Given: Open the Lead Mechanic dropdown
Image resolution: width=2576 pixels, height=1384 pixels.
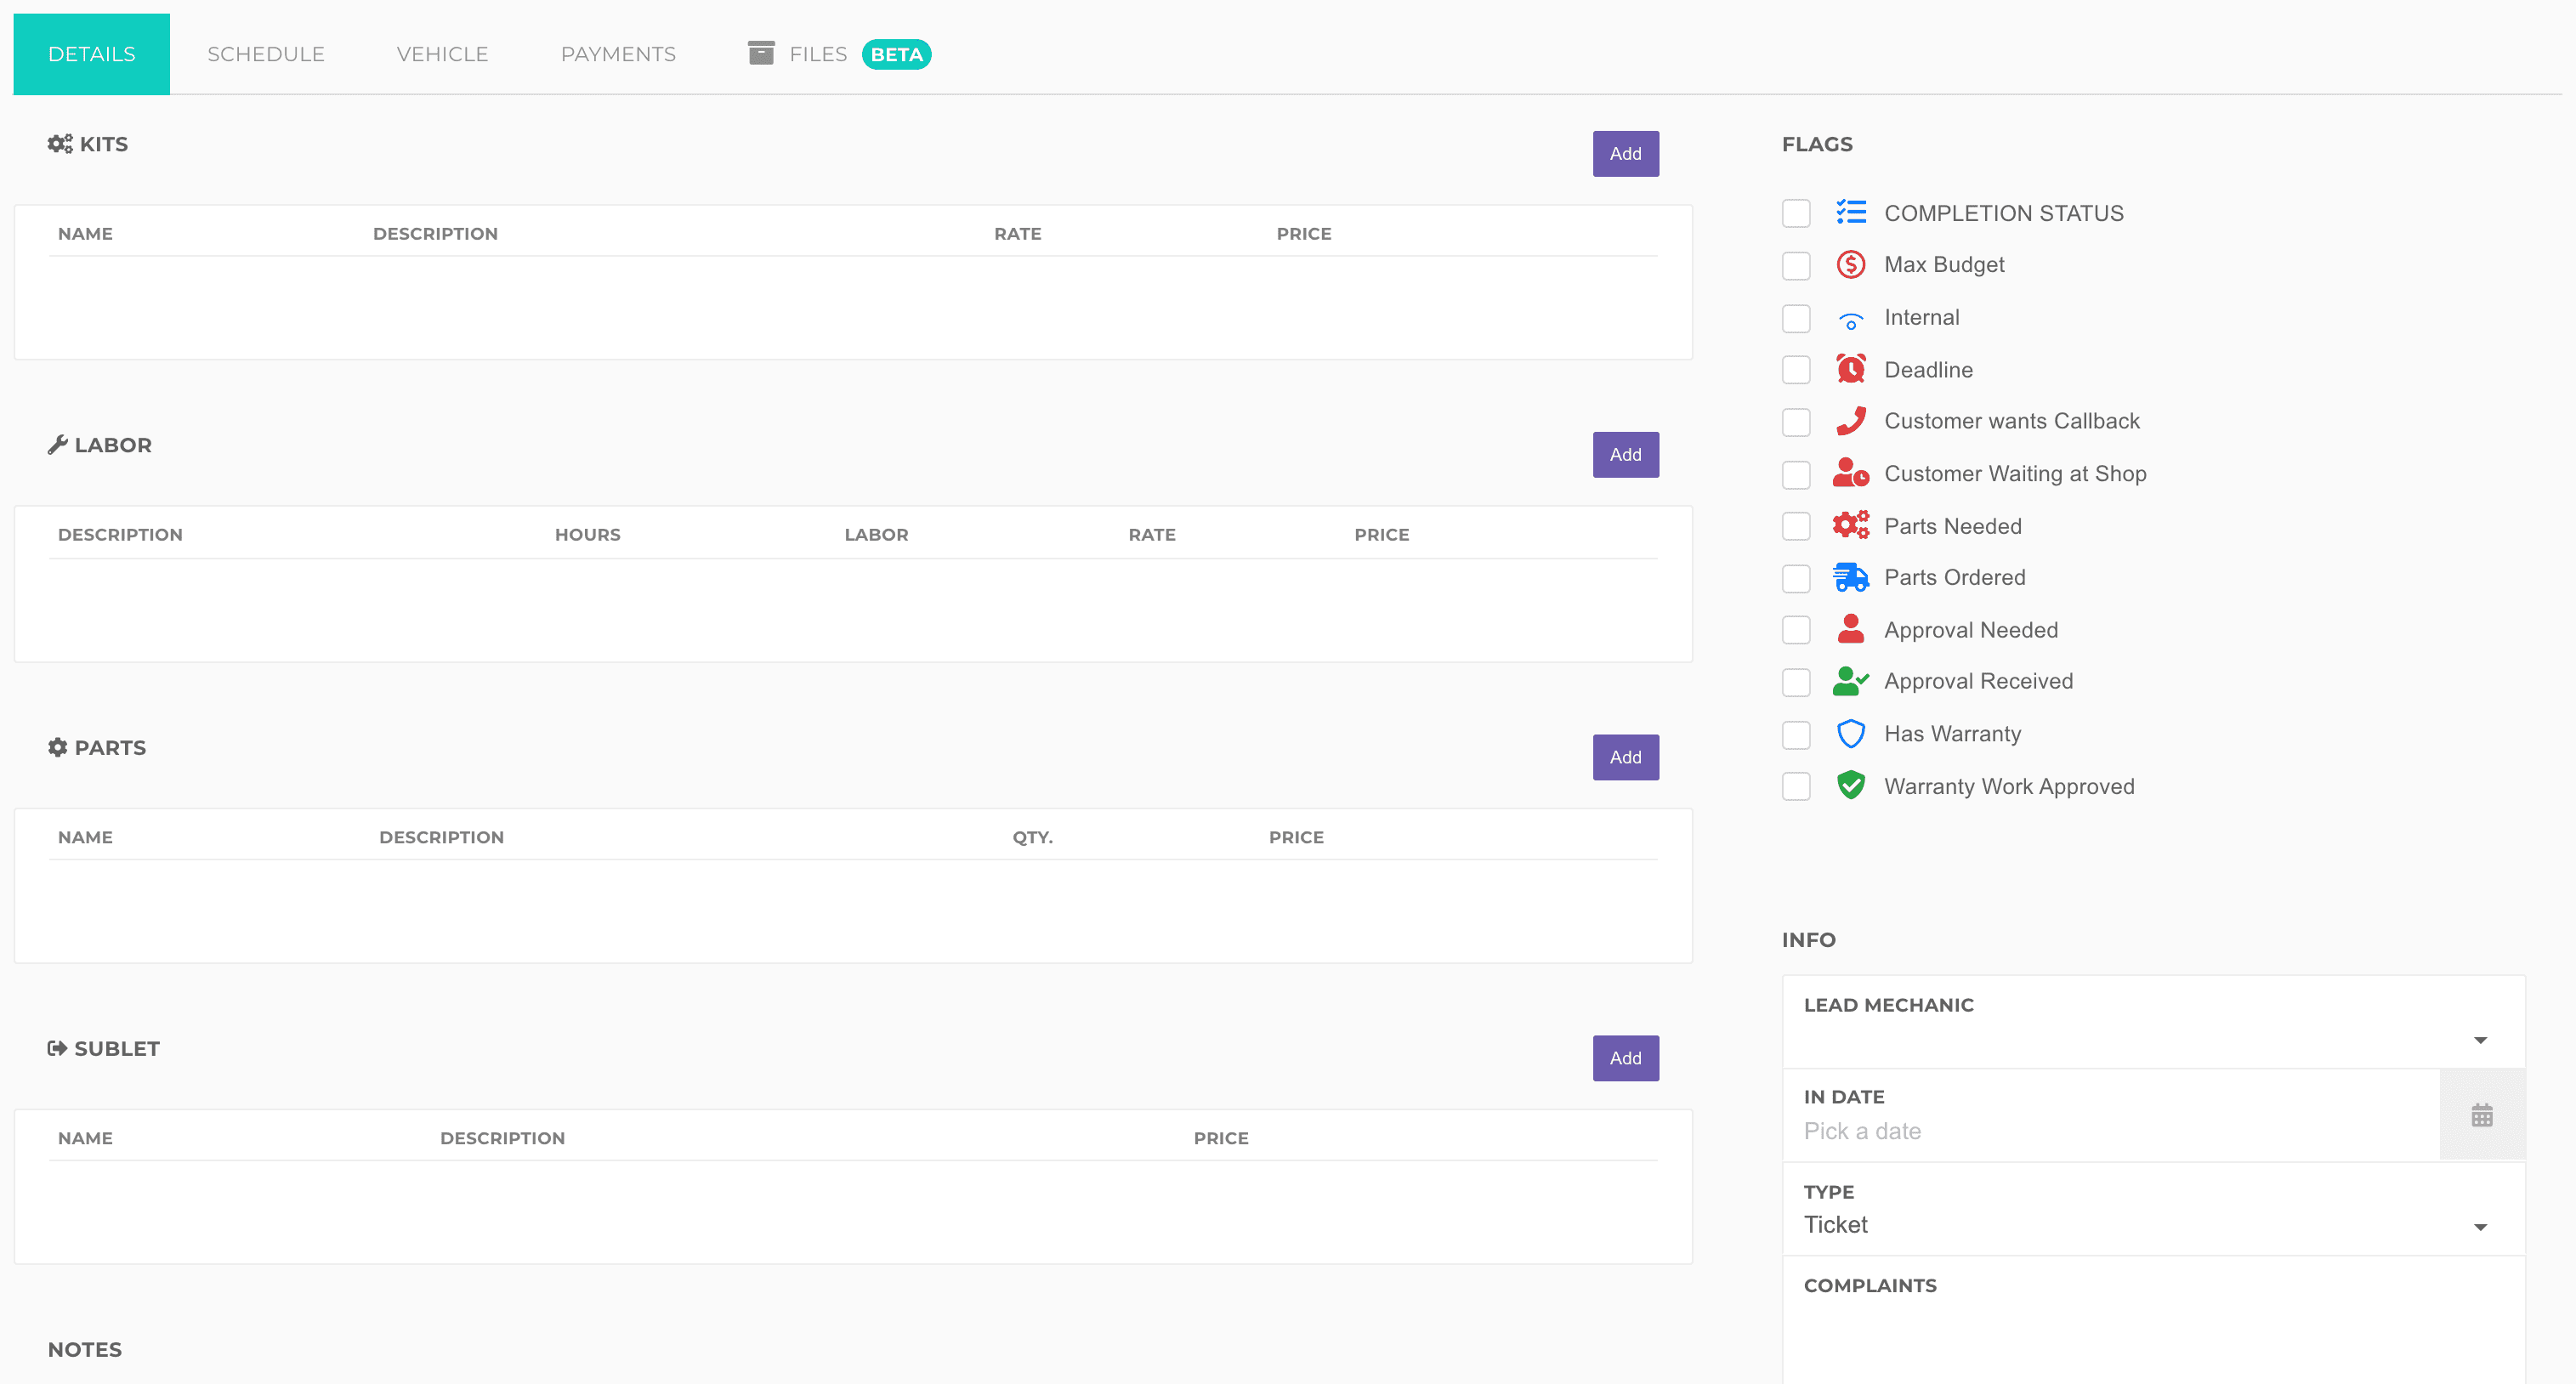Looking at the screenshot, I should [x=2152, y=1040].
